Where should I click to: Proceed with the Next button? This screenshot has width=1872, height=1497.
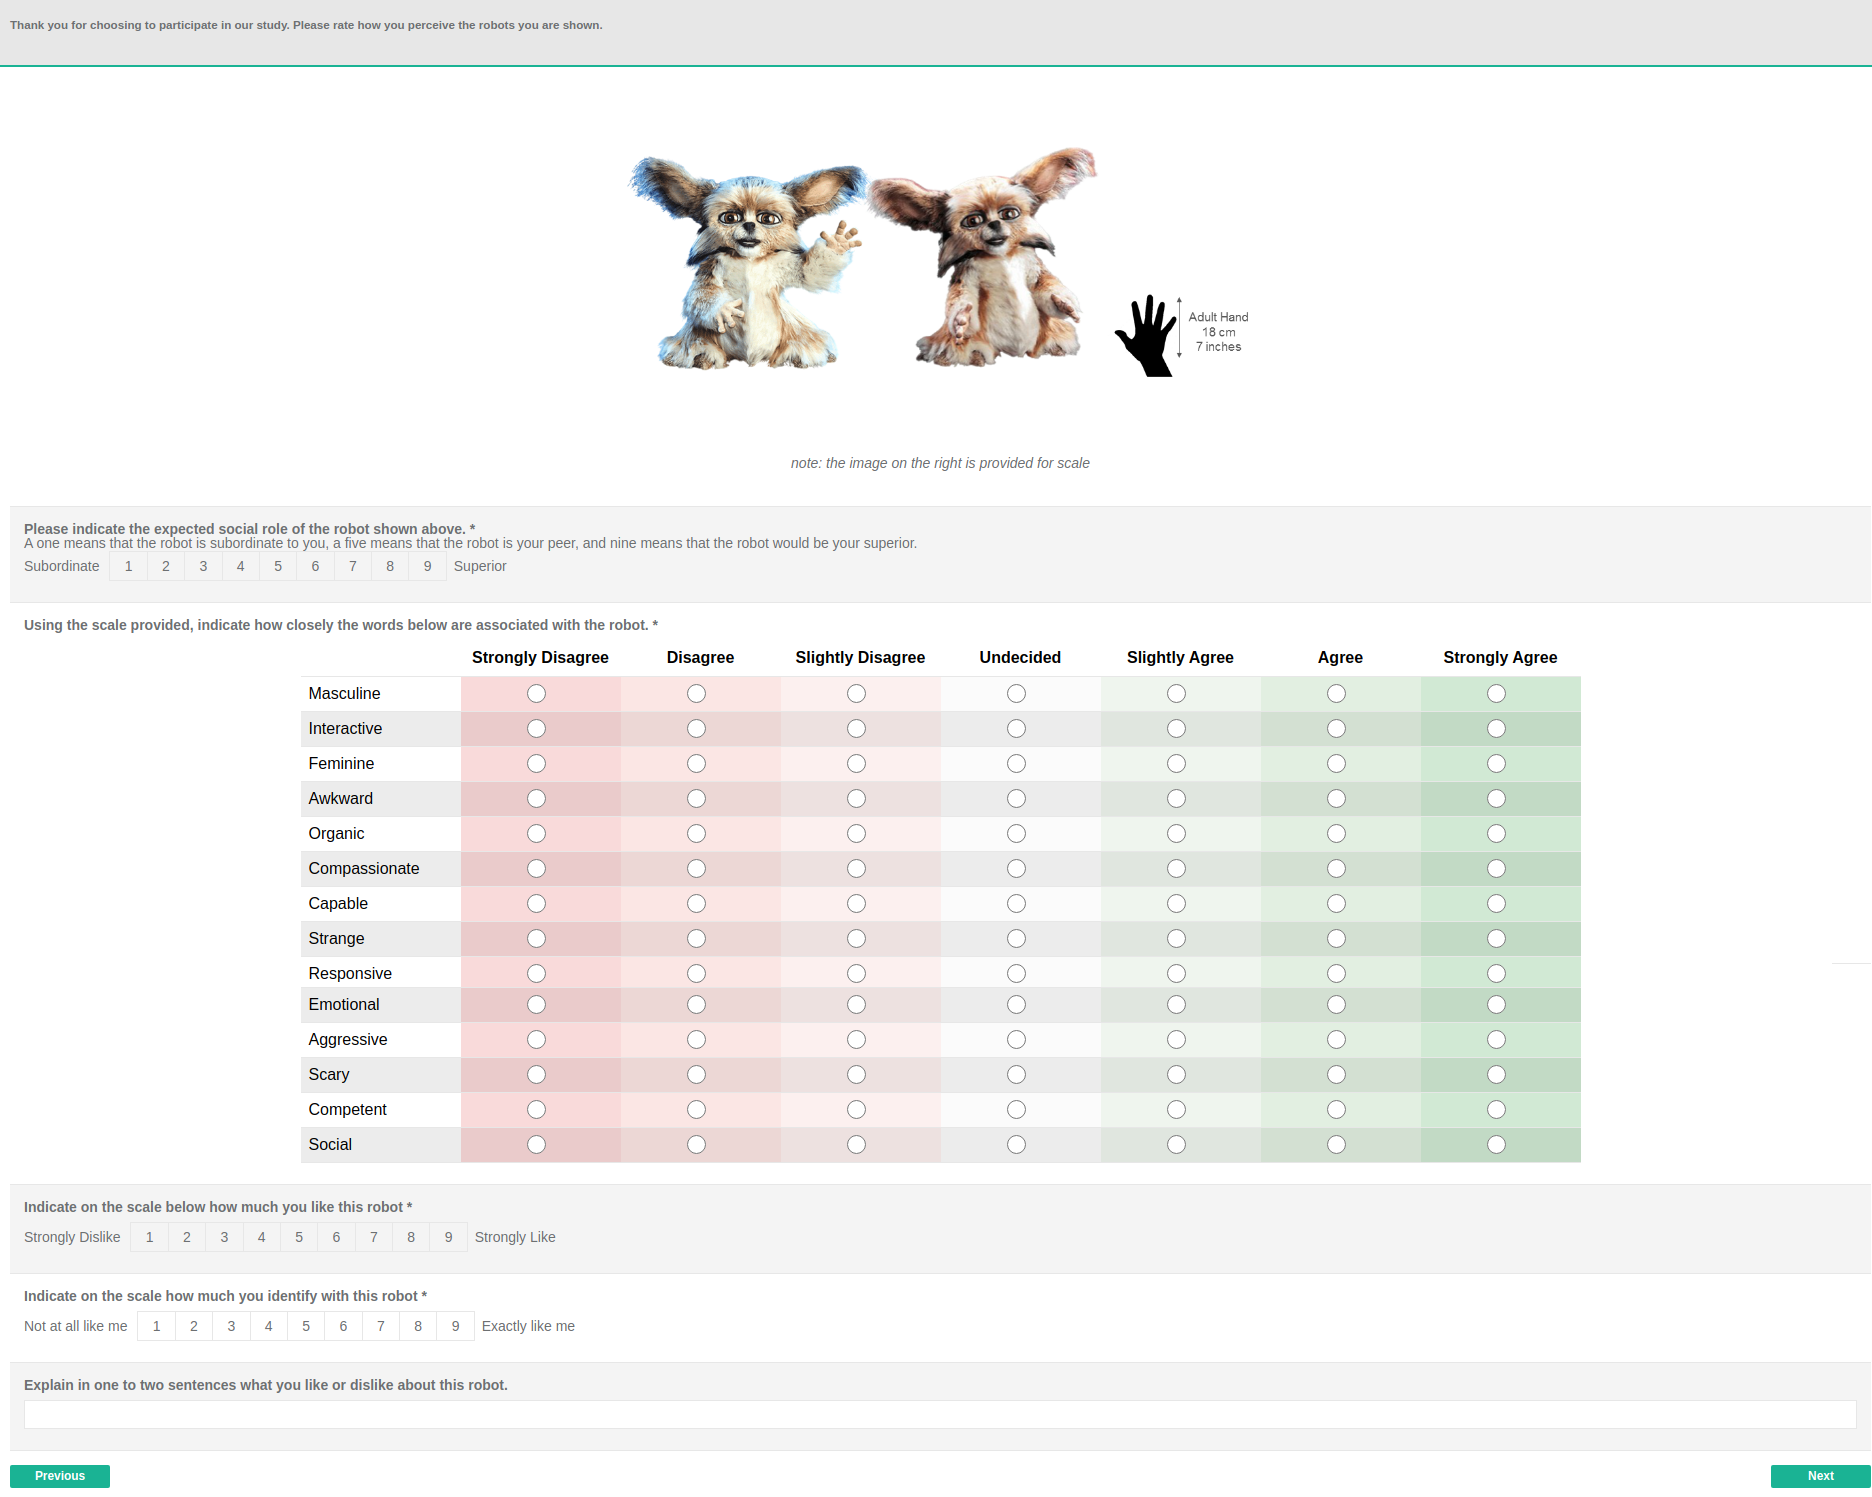coord(1820,1476)
